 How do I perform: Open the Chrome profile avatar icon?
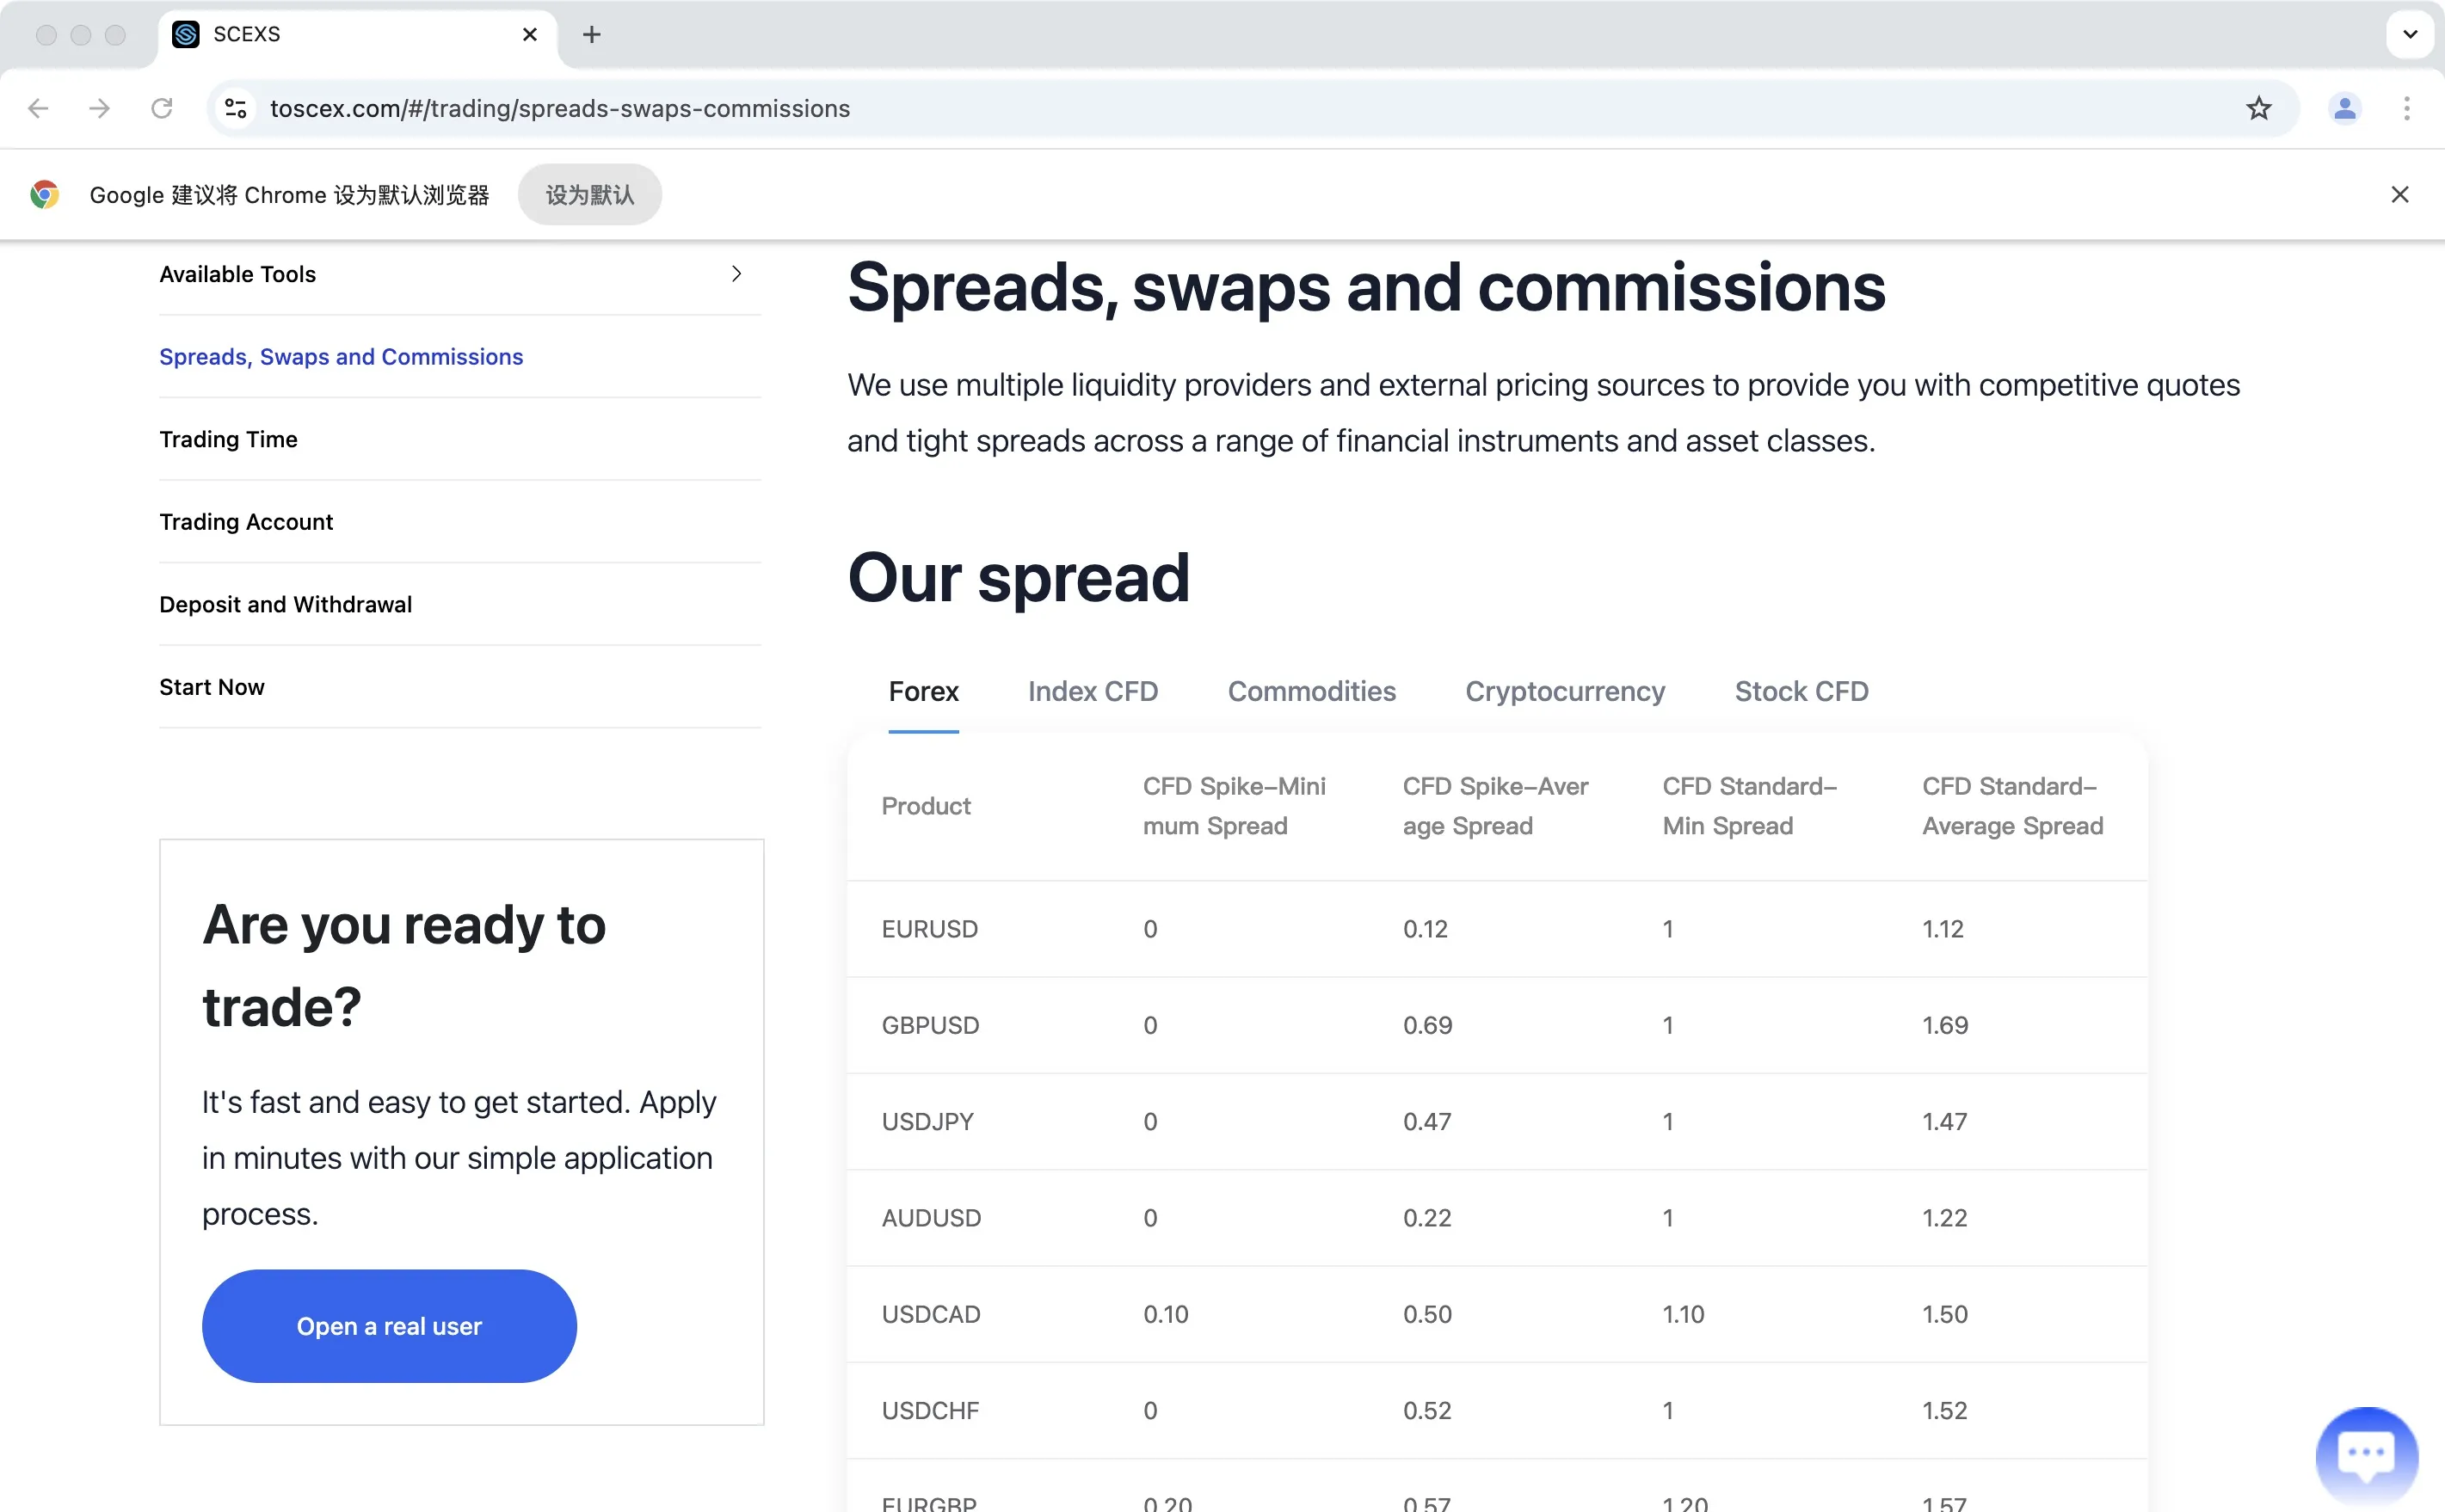(x=2344, y=108)
